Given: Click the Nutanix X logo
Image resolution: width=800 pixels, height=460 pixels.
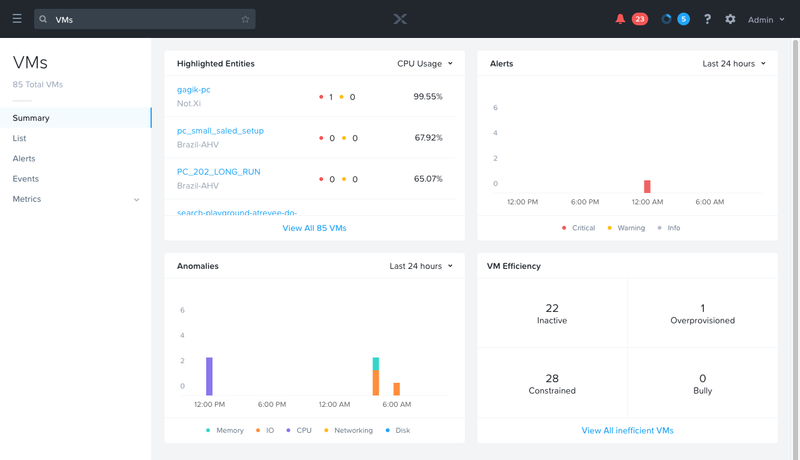Looking at the screenshot, I should tap(400, 19).
